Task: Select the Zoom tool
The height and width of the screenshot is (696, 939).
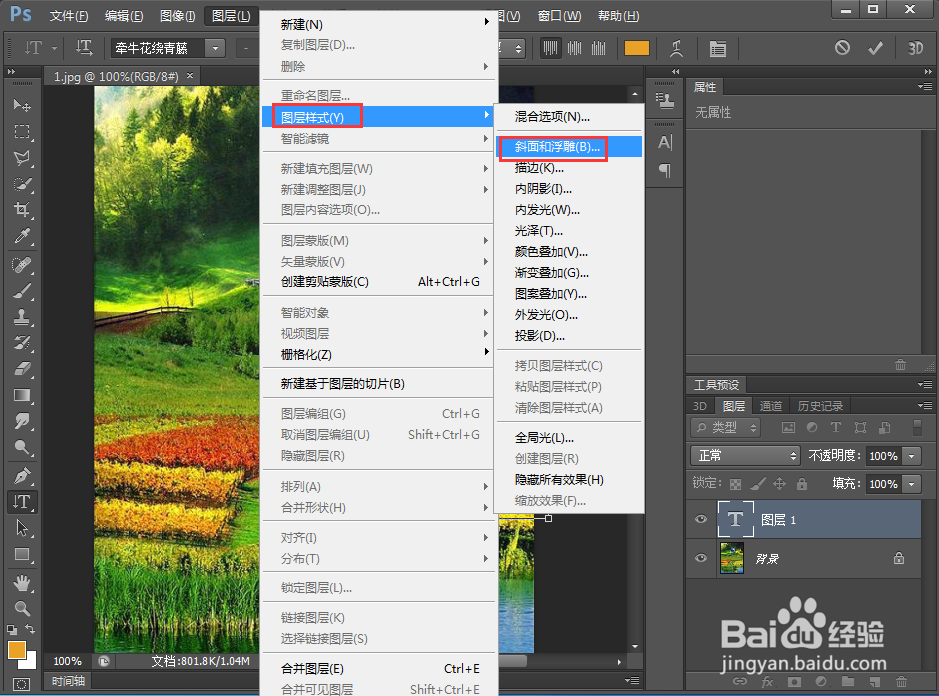Action: click(22, 609)
